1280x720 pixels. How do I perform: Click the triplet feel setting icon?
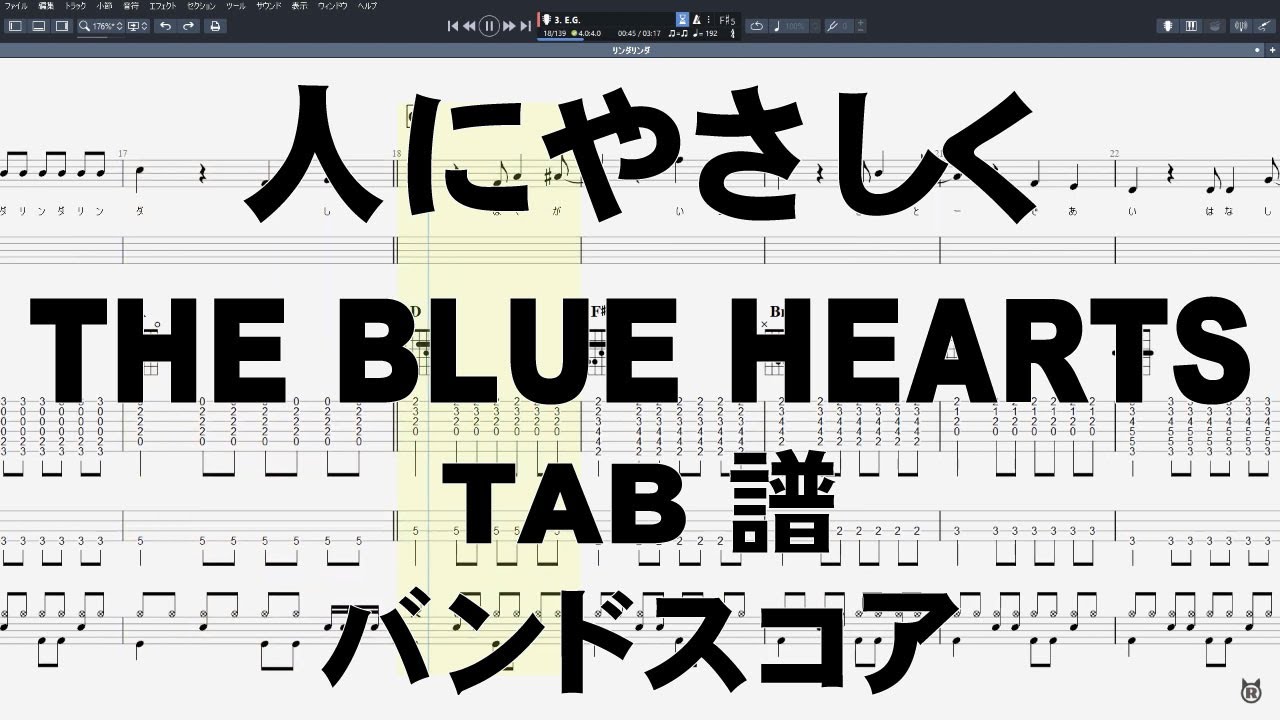point(680,34)
